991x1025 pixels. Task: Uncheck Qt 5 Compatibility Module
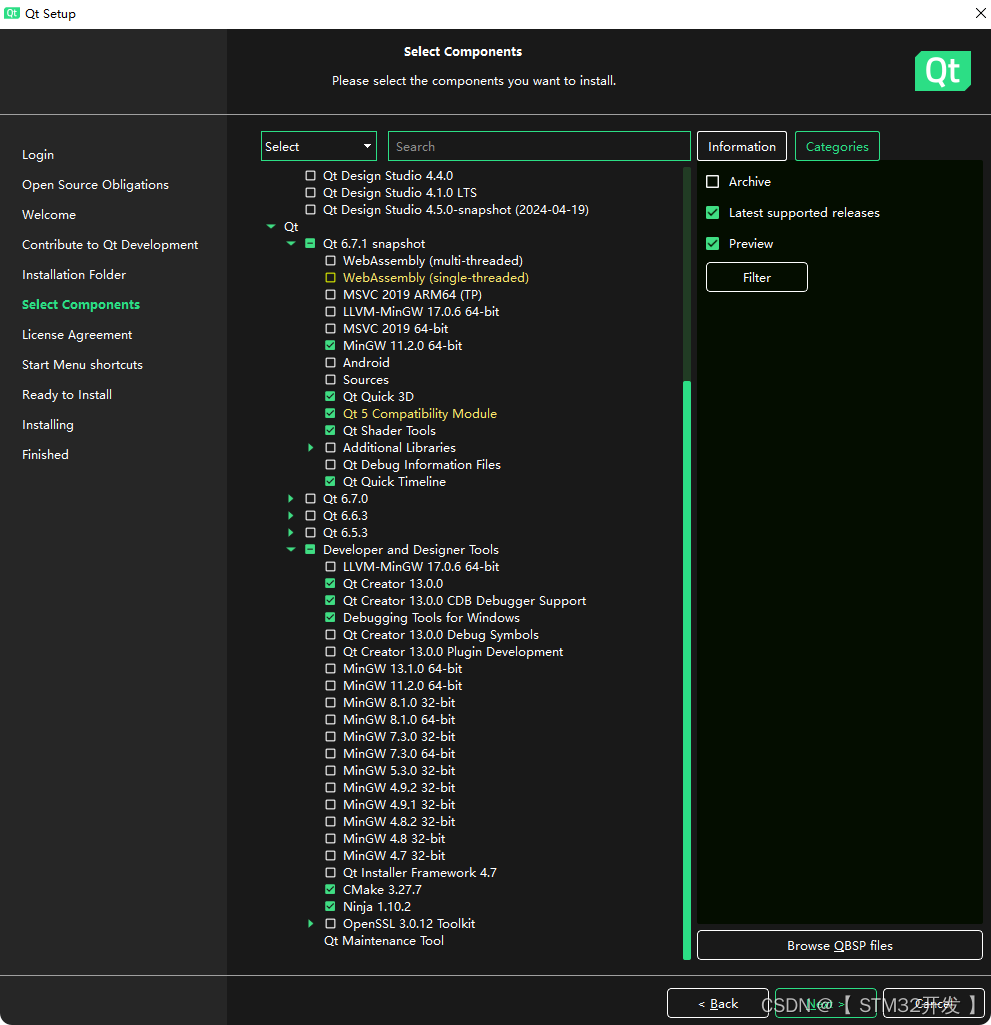pos(330,414)
